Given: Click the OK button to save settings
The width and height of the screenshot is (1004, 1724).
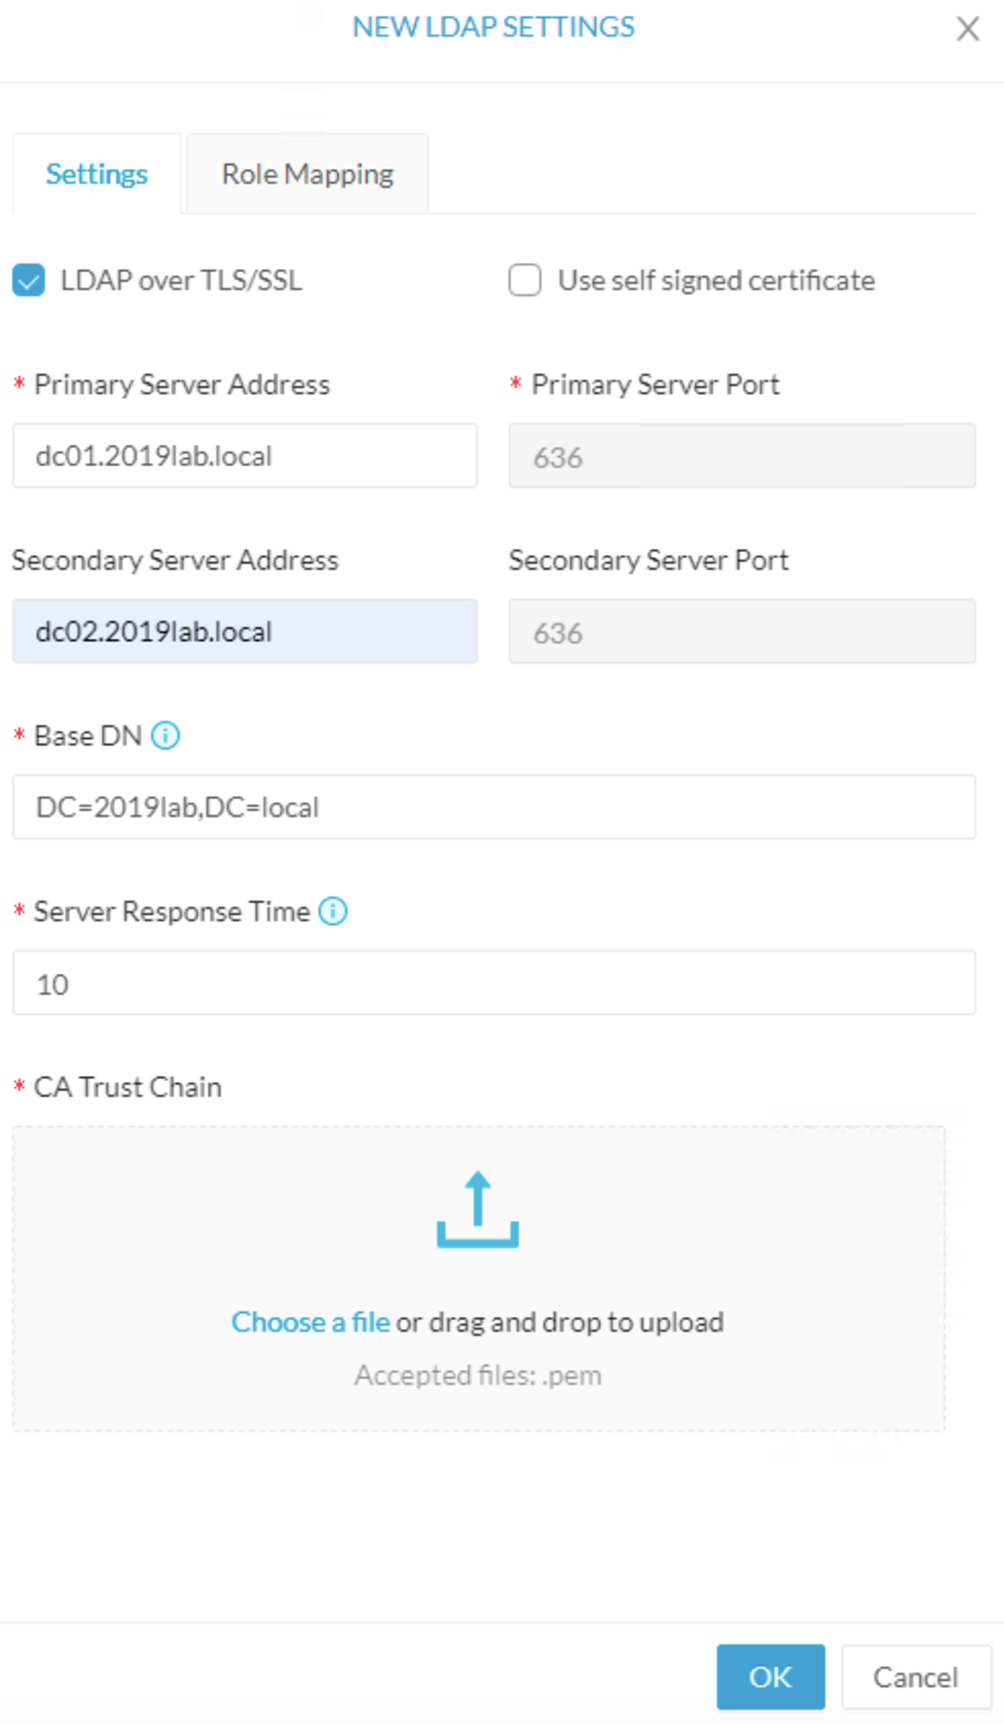Looking at the screenshot, I should 769,1677.
